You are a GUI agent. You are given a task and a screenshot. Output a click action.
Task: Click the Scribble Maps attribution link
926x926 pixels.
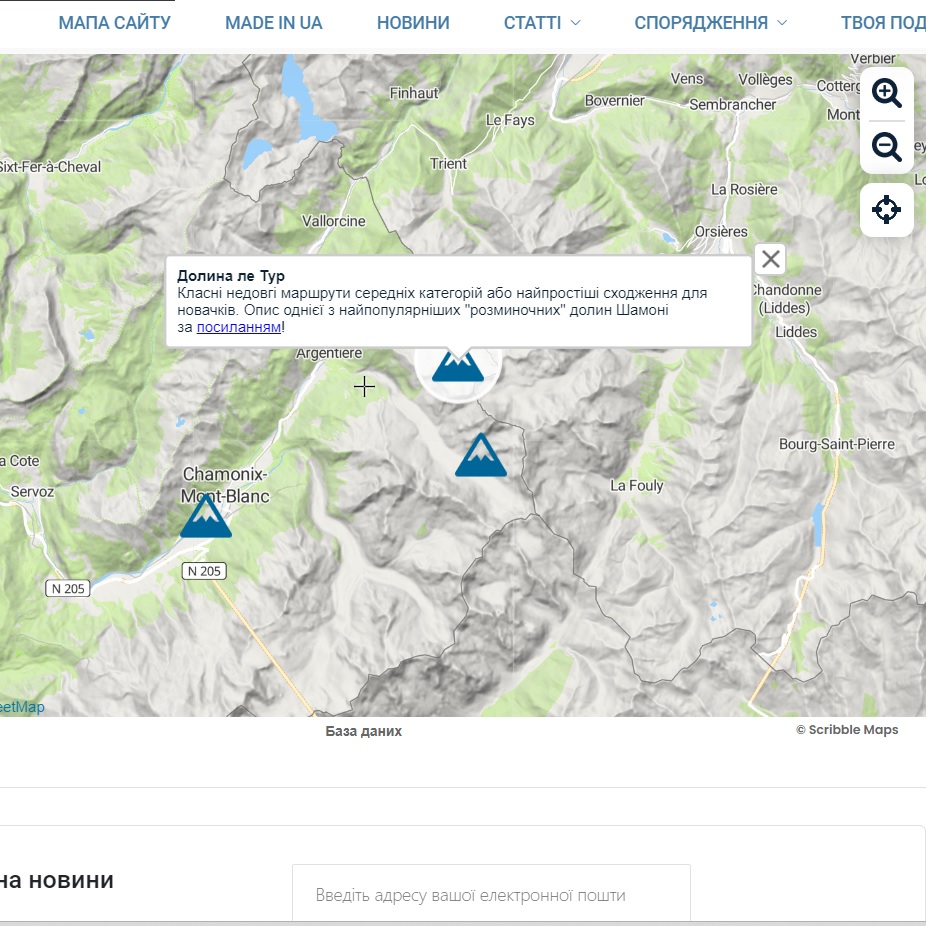(x=847, y=730)
